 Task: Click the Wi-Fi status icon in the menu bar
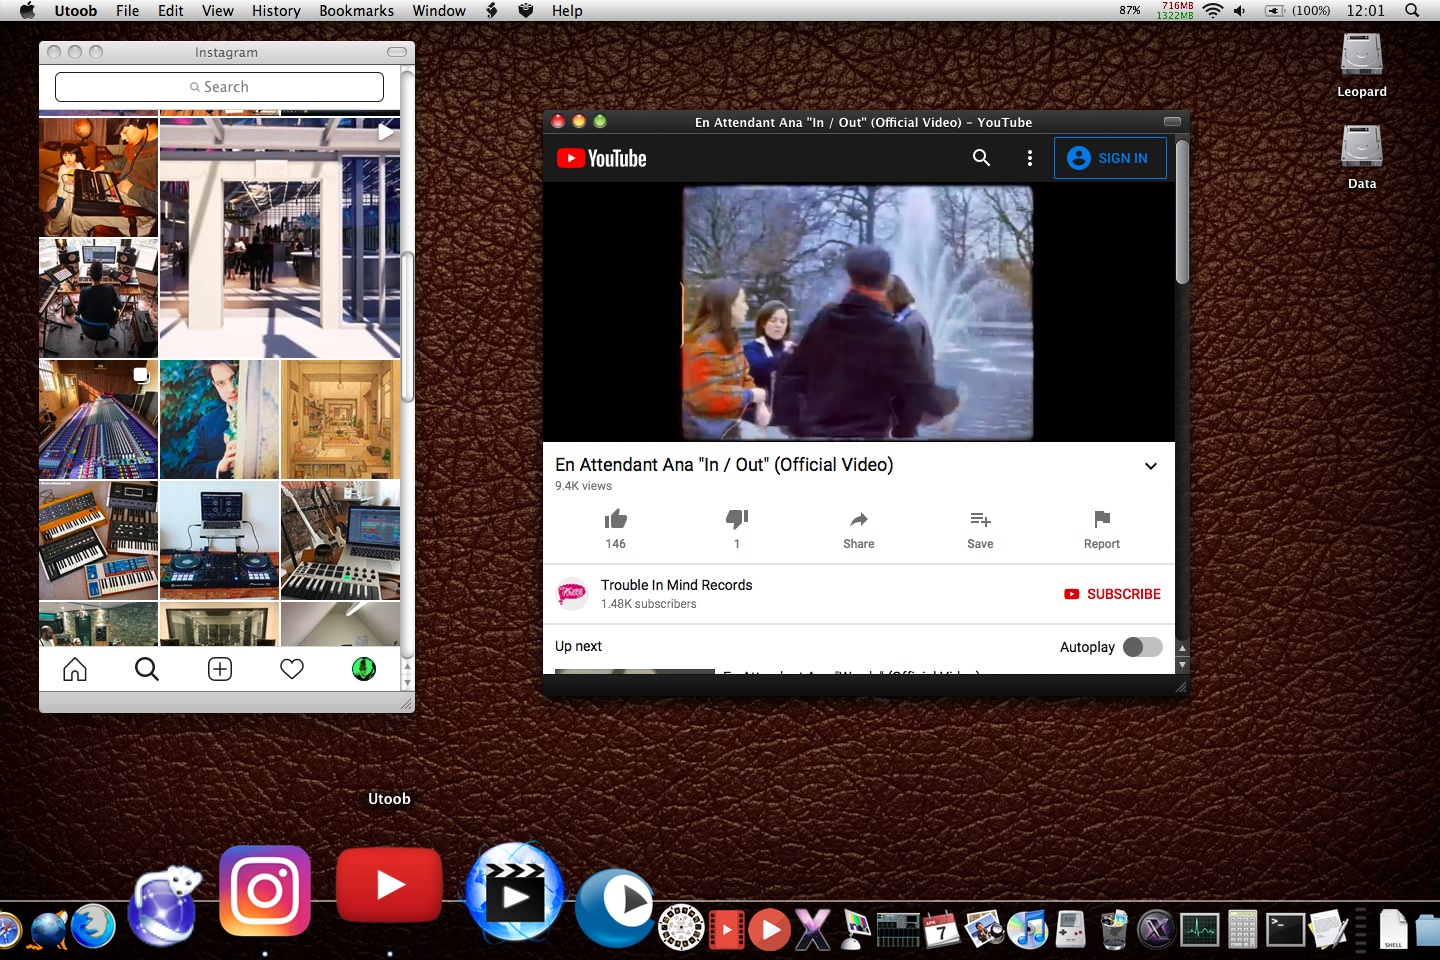(x=1213, y=11)
